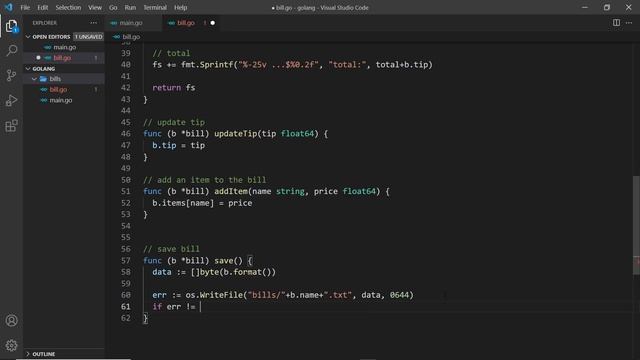Image resolution: width=640 pixels, height=360 pixels.
Task: Click 'fmt.Sprintf' on line 40
Action: 207,64
